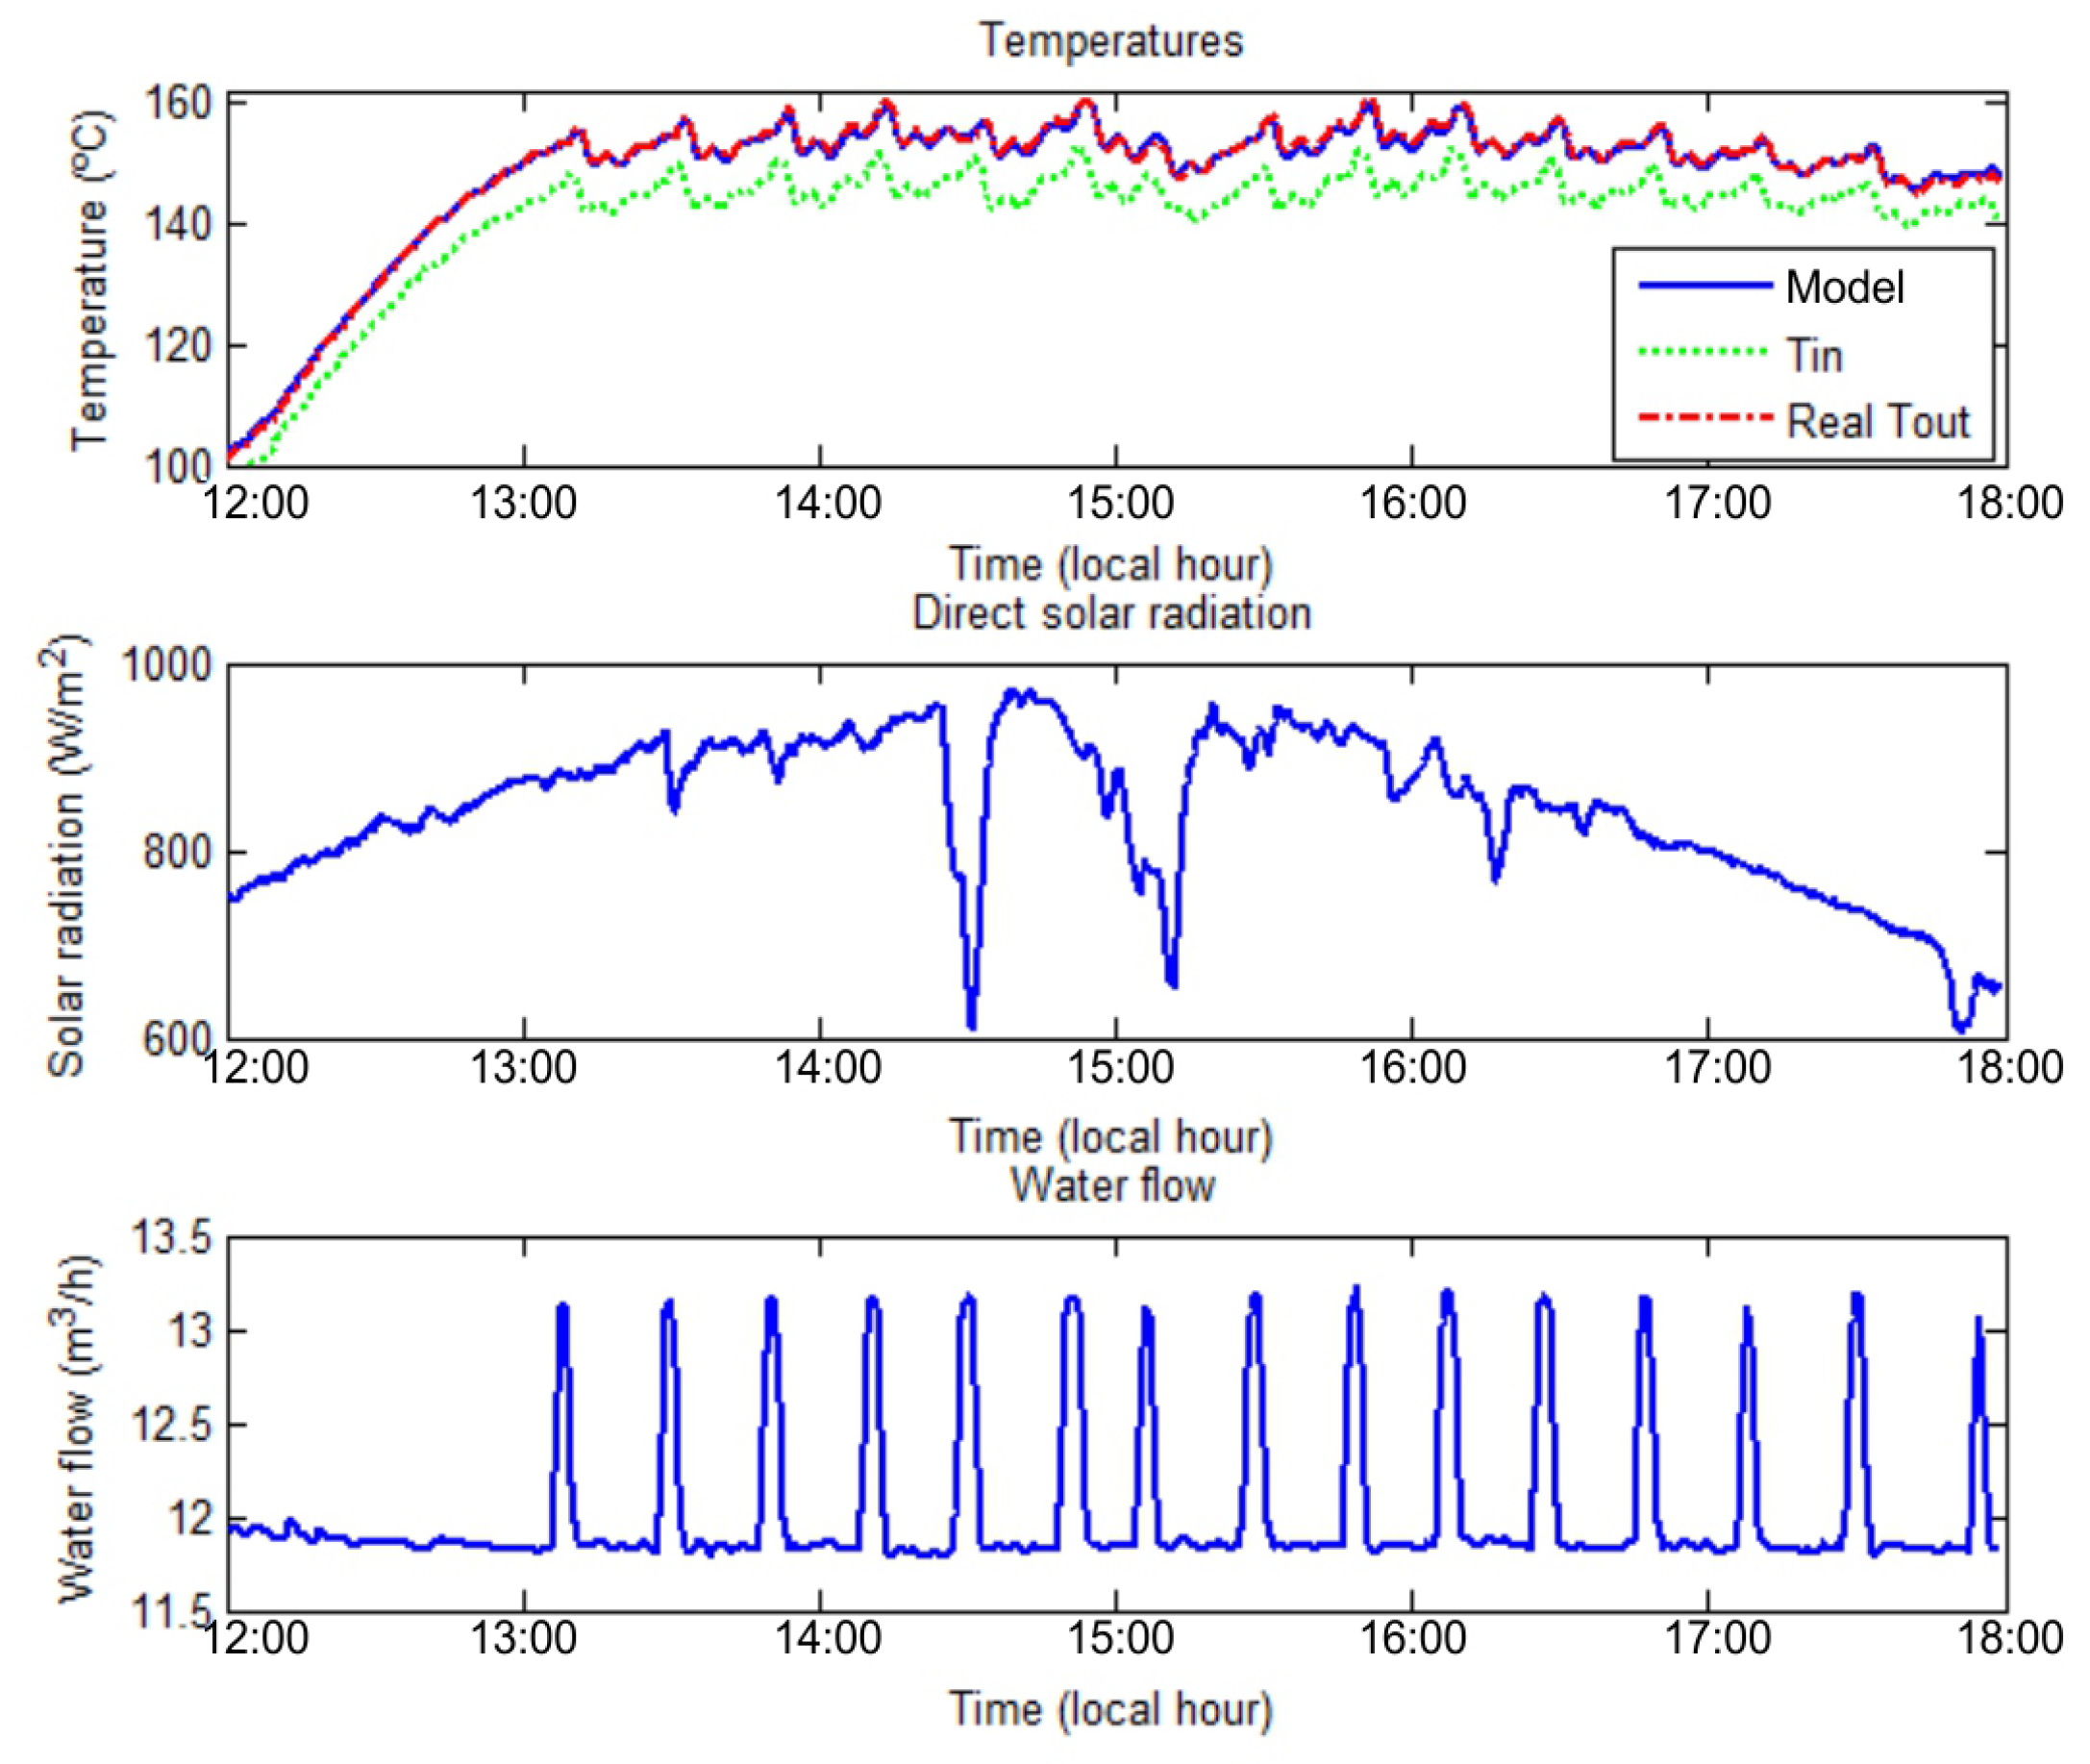Image resolution: width=2090 pixels, height=1764 pixels.
Task: Click the Solar radiation y-axis label
Action: (x=66, y=855)
